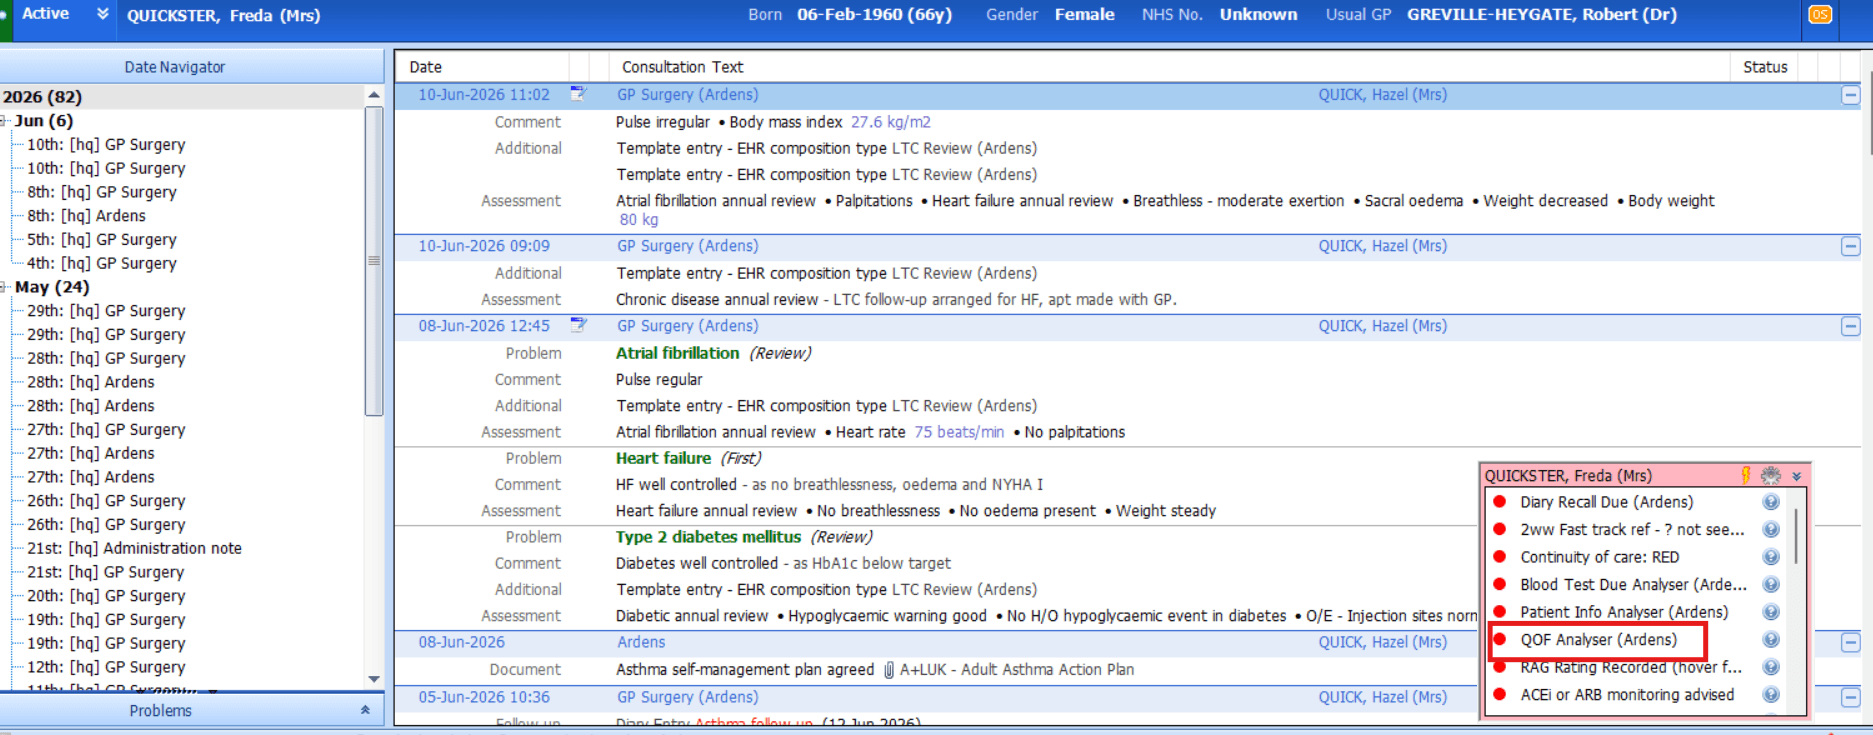
Task: Click the Date Navigator scroll down arrow
Action: point(374,679)
